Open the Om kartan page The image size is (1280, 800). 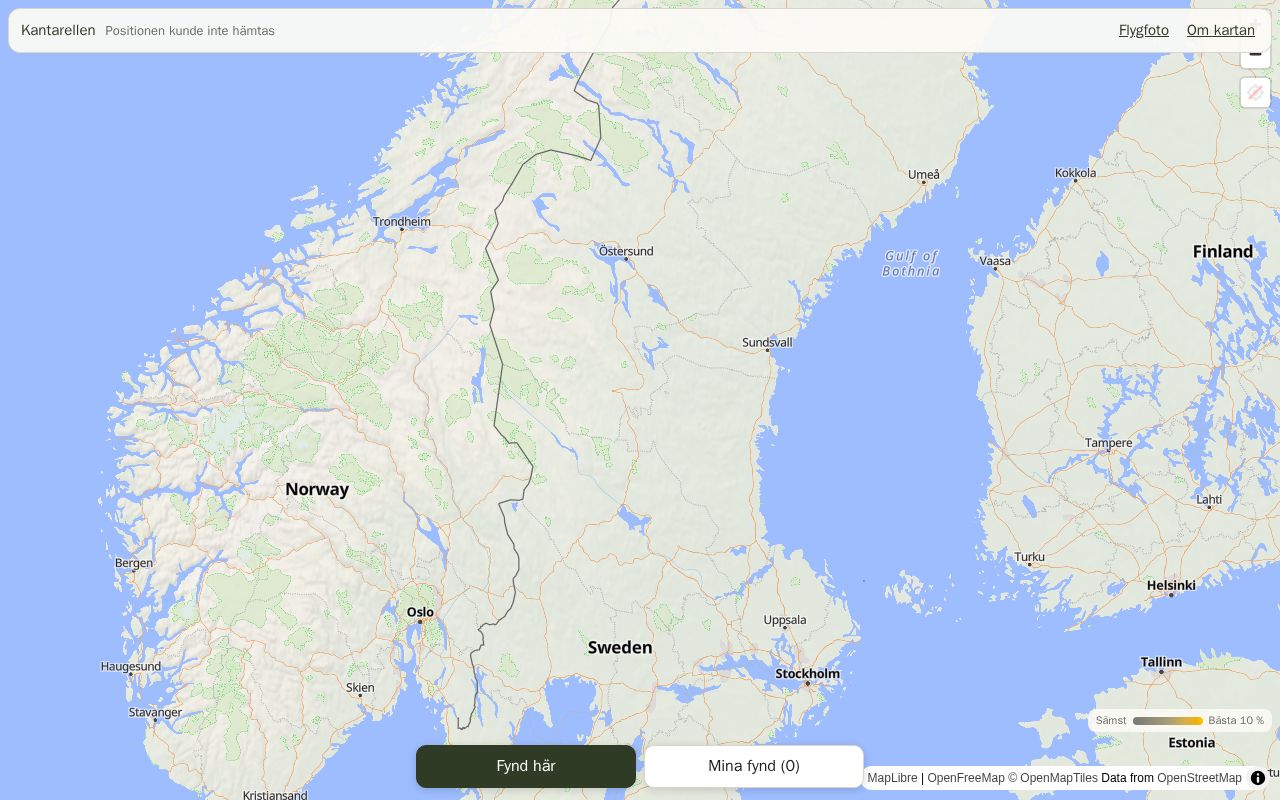1220,30
